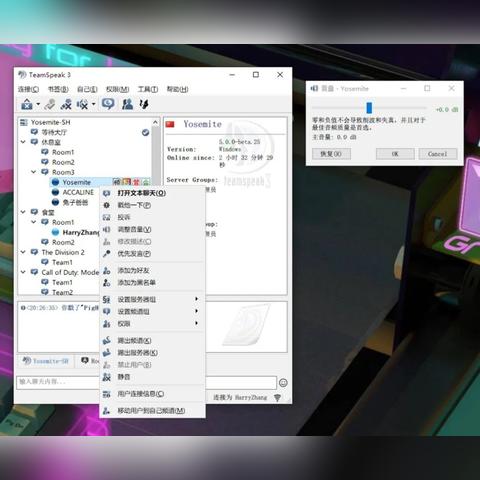The image size is (480, 480).
Task: Click the China flag beside Yosemite info panel
Action: 170,124
